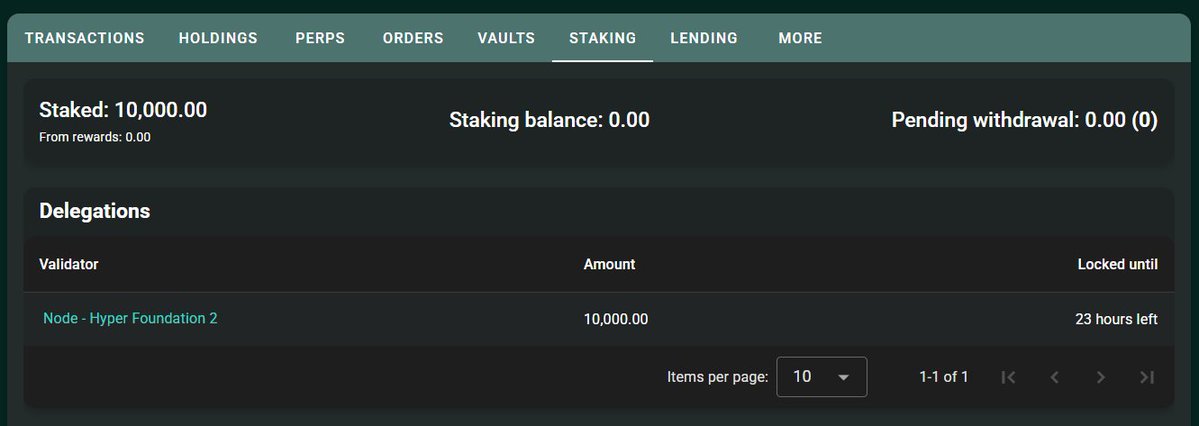Open Node - Hyper Foundation 2 validator link
This screenshot has width=1199, height=426.
(130, 318)
